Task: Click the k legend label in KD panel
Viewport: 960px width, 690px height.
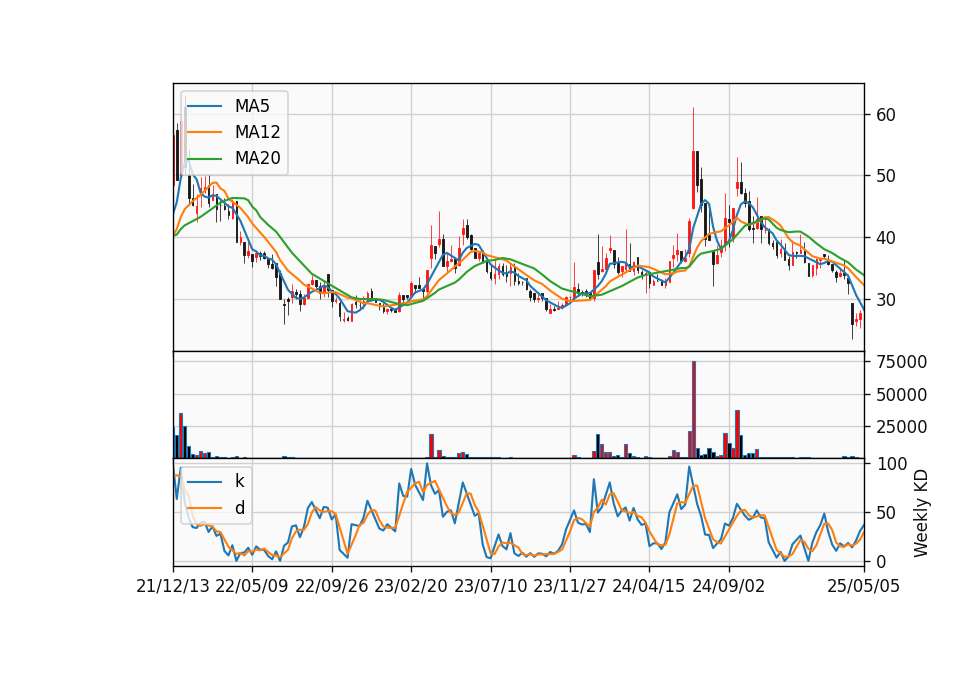Action: (239, 481)
